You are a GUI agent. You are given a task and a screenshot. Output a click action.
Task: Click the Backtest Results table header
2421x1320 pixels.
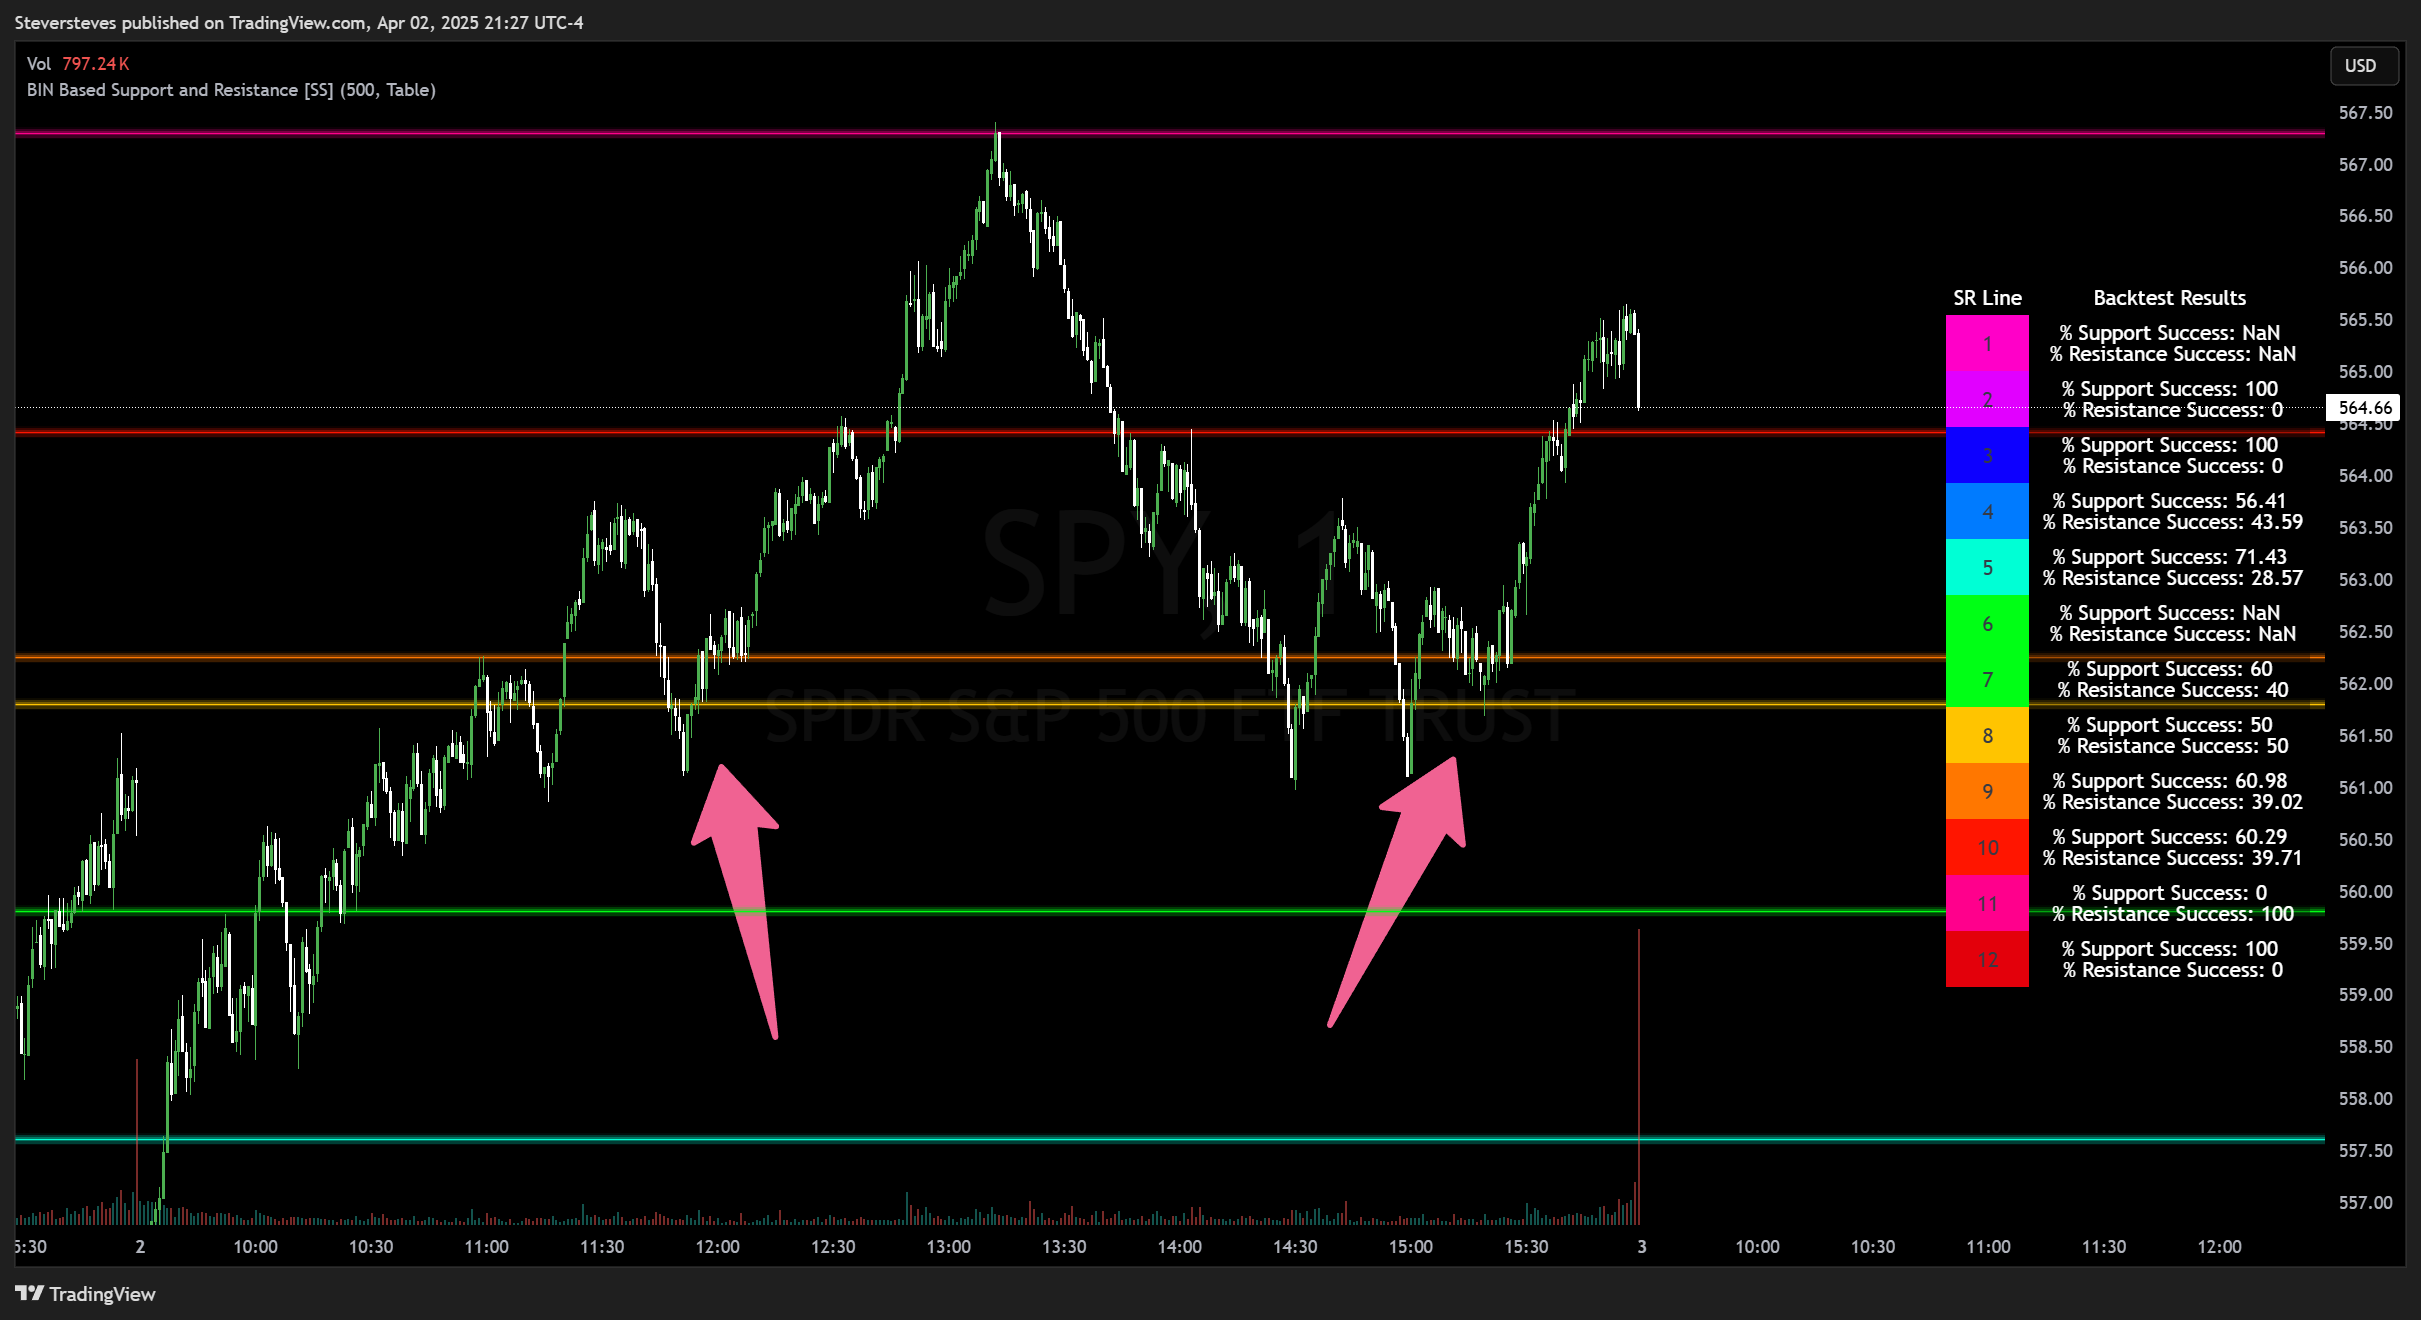(x=2169, y=298)
